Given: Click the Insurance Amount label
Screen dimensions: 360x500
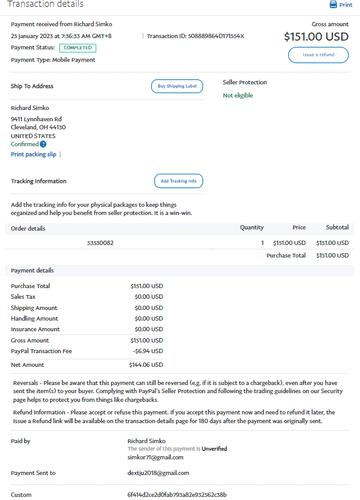Looking at the screenshot, I should coord(35,329).
